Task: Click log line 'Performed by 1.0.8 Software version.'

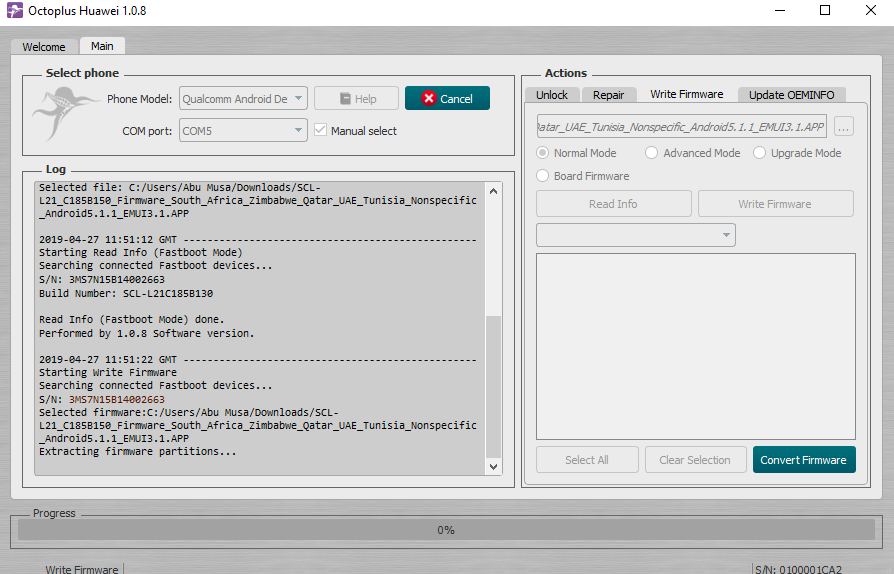Action: tap(147, 333)
